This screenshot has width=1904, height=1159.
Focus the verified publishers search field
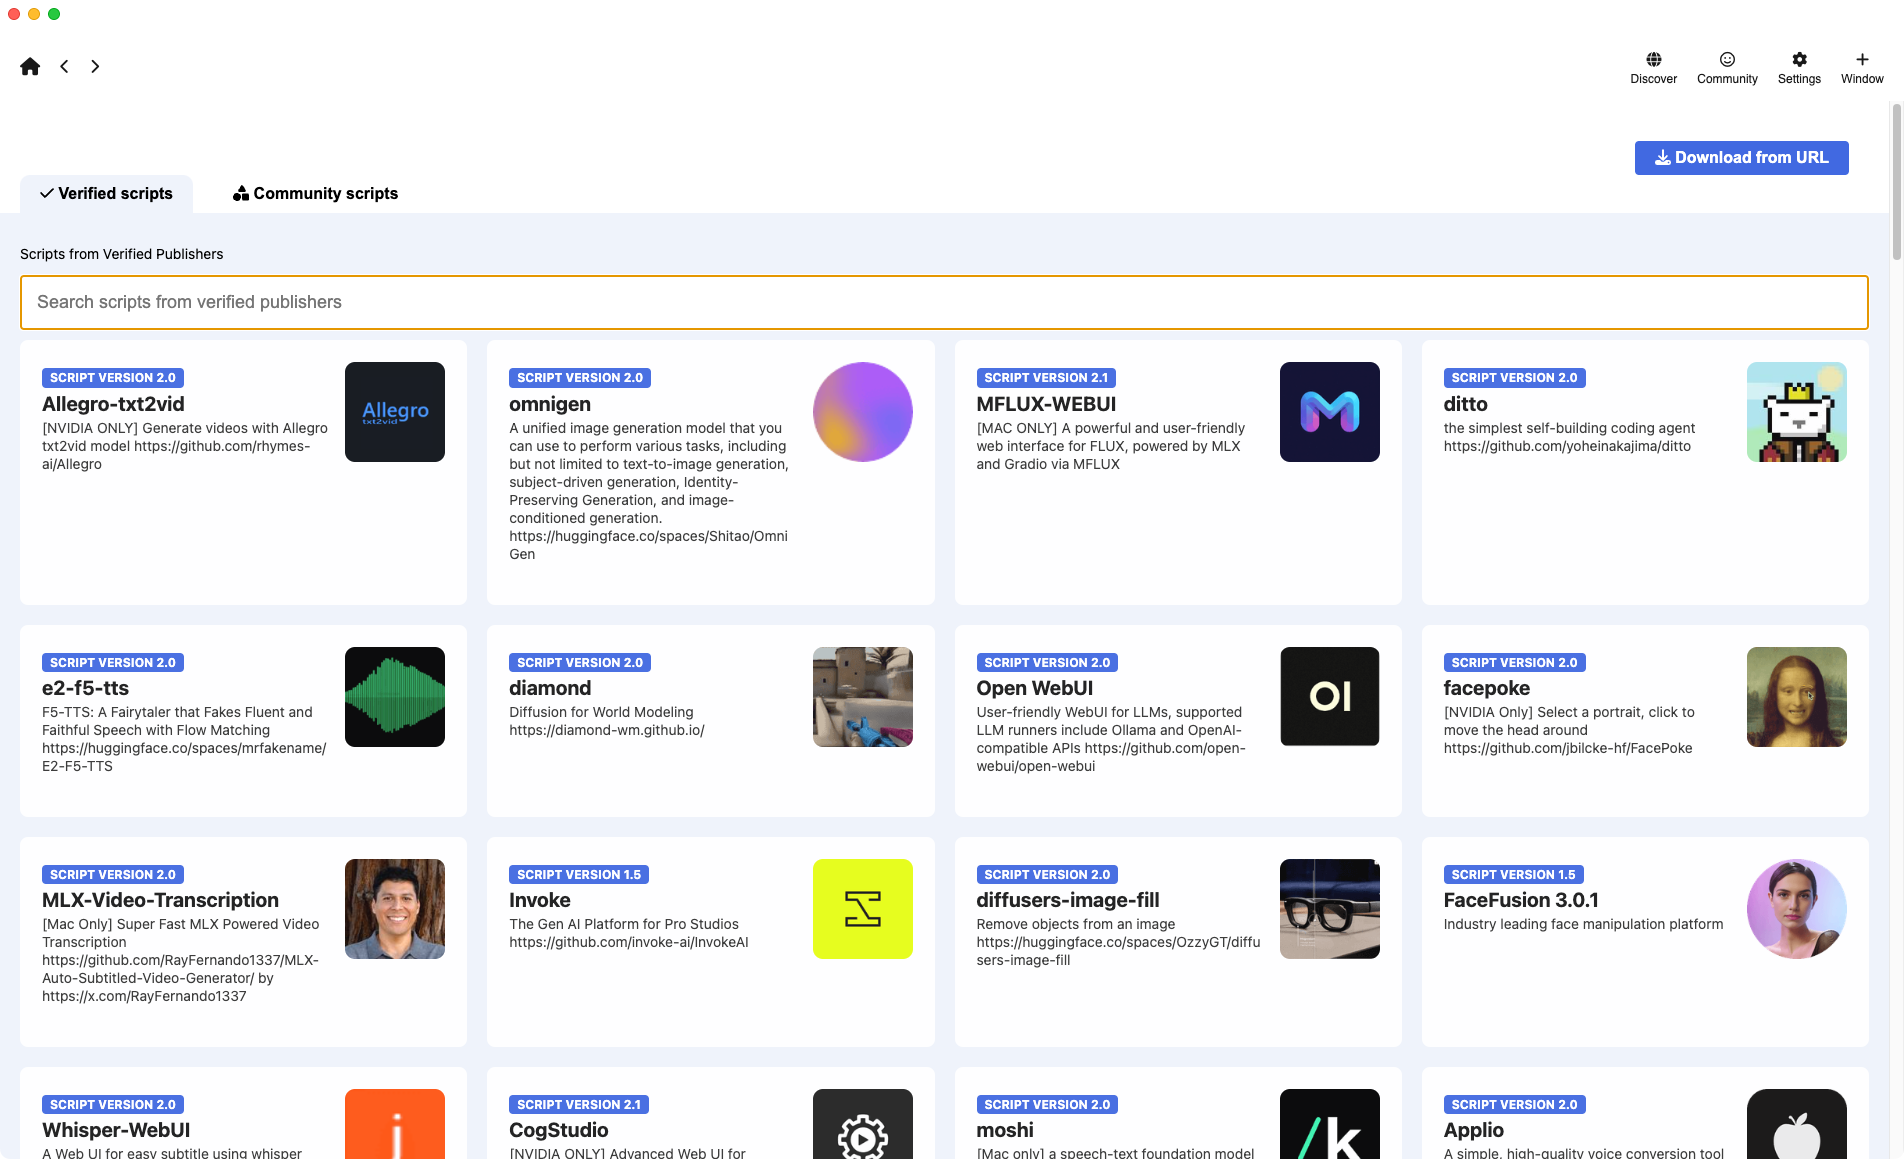tap(943, 302)
